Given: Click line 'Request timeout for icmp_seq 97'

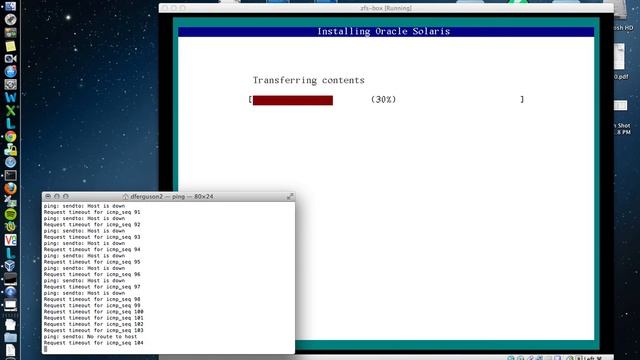Looking at the screenshot, I should click(x=92, y=287).
